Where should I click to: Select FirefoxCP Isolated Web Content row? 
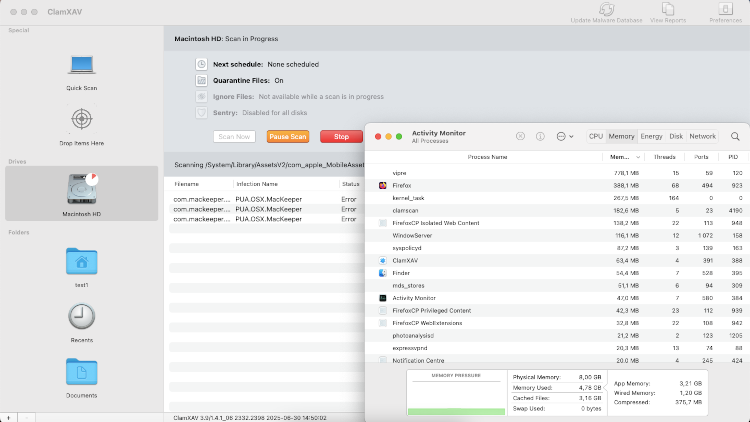558,222
